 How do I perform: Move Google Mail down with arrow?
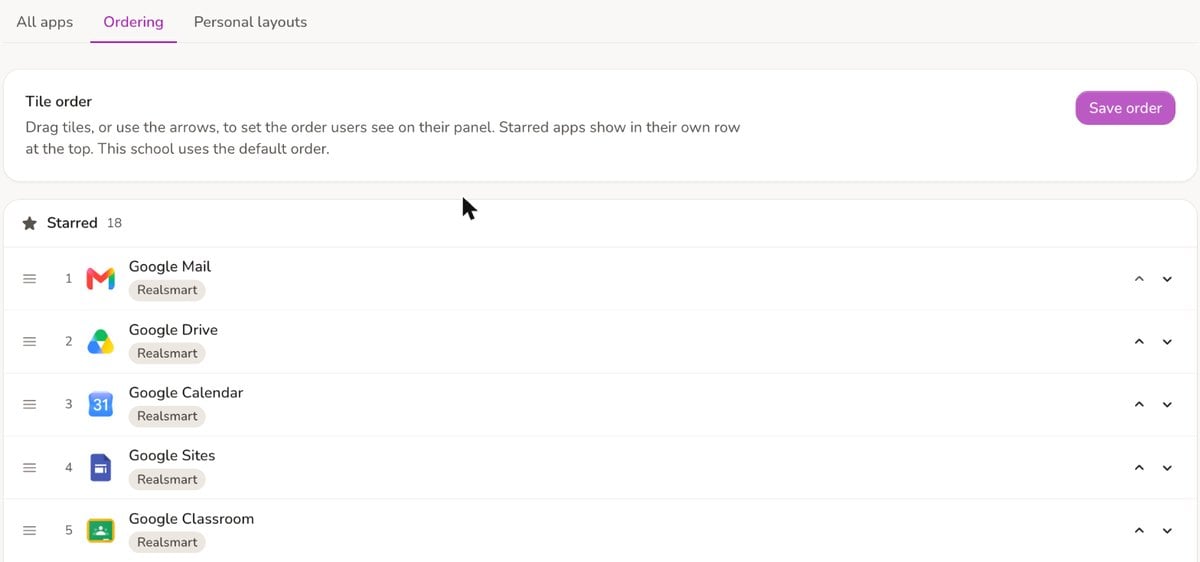(x=1167, y=279)
